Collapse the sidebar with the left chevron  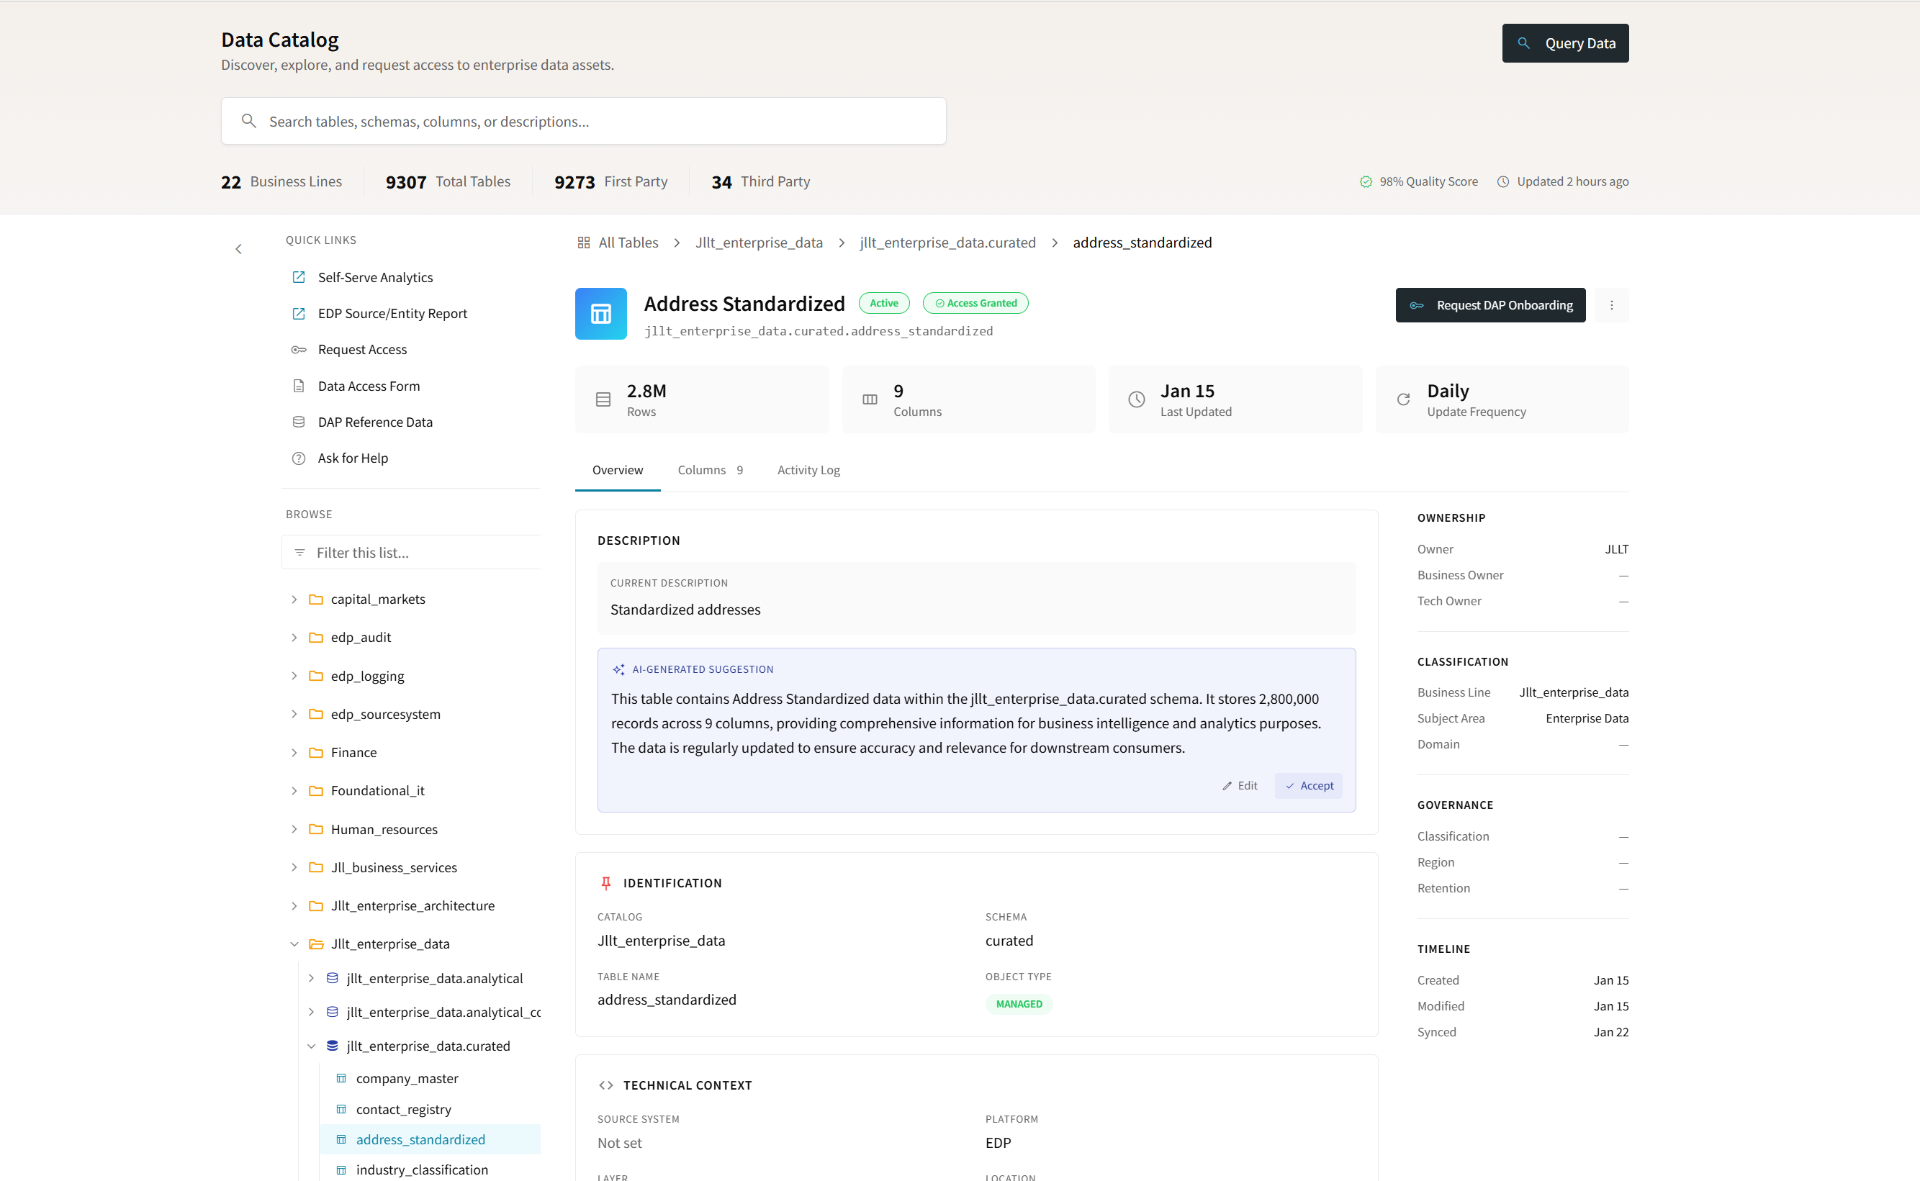238,249
